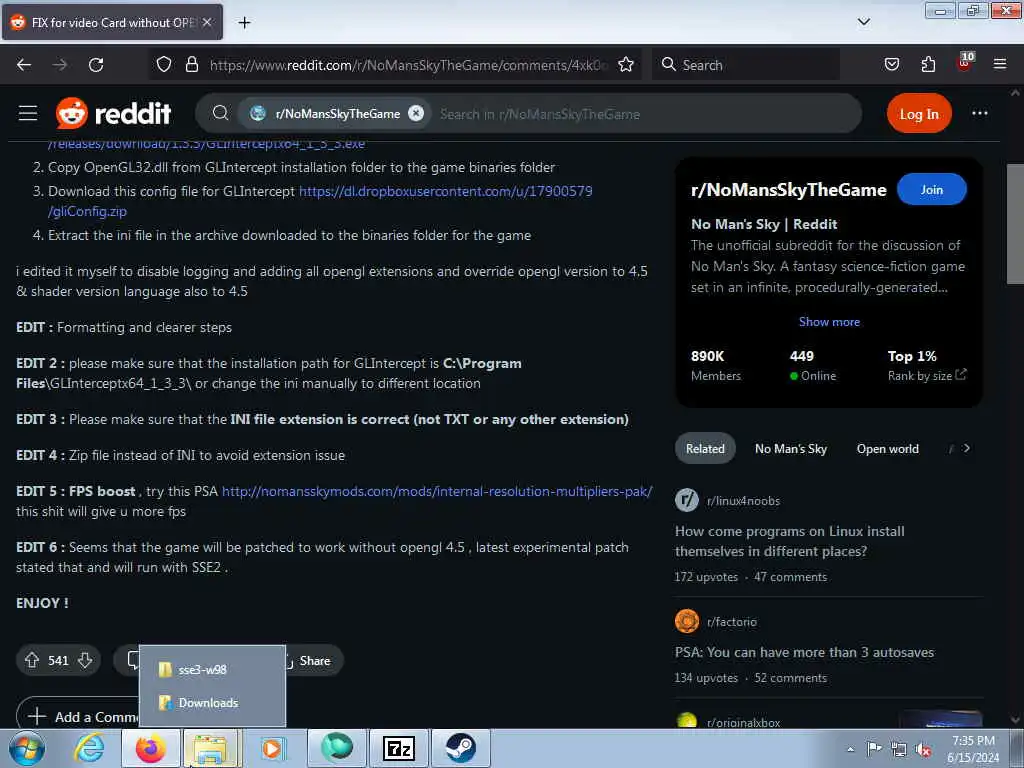Click the Log In button
This screenshot has height=768, width=1024.
pos(919,114)
